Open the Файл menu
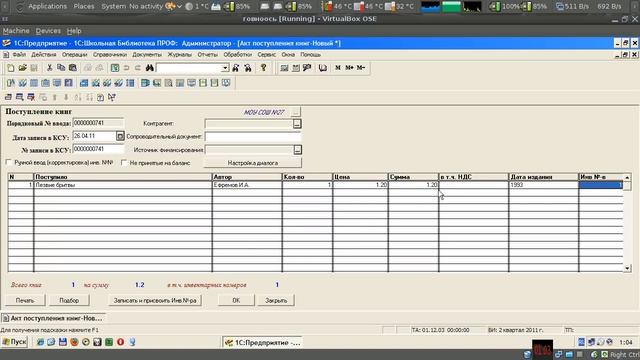Screen dimensions: 640x360 19,55
